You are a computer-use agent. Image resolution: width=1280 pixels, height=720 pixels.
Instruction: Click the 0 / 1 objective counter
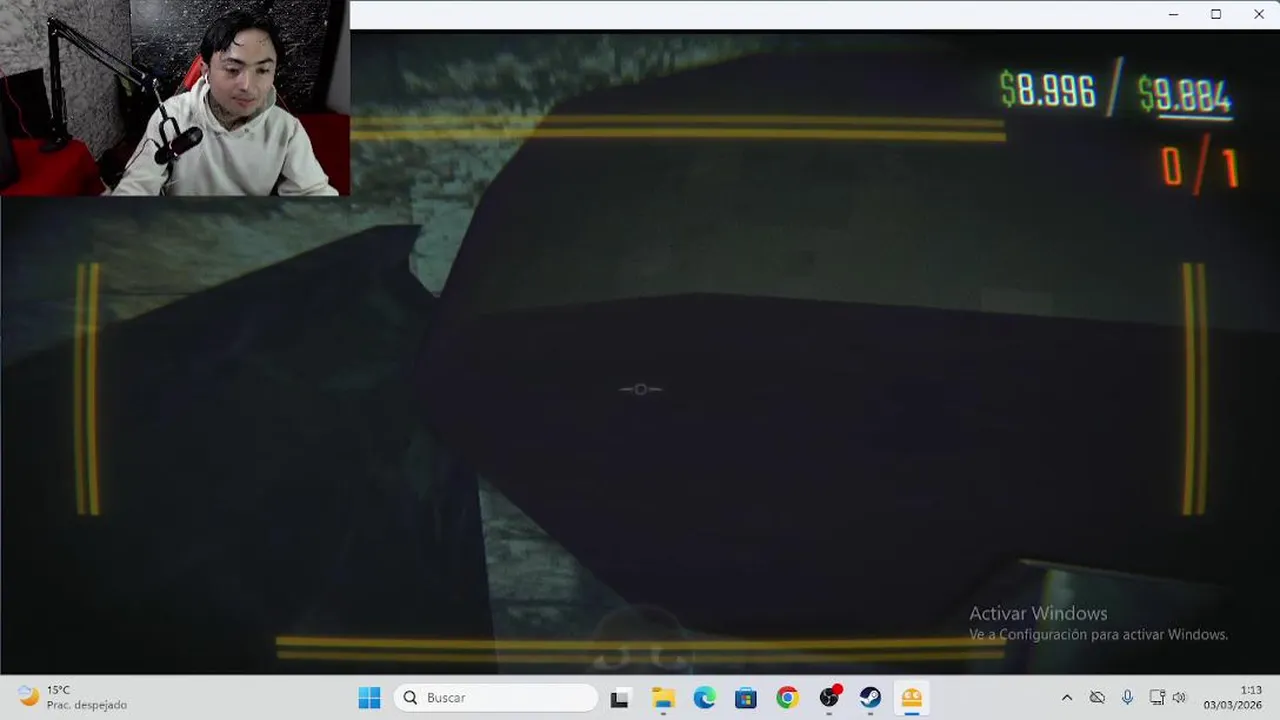click(1200, 167)
